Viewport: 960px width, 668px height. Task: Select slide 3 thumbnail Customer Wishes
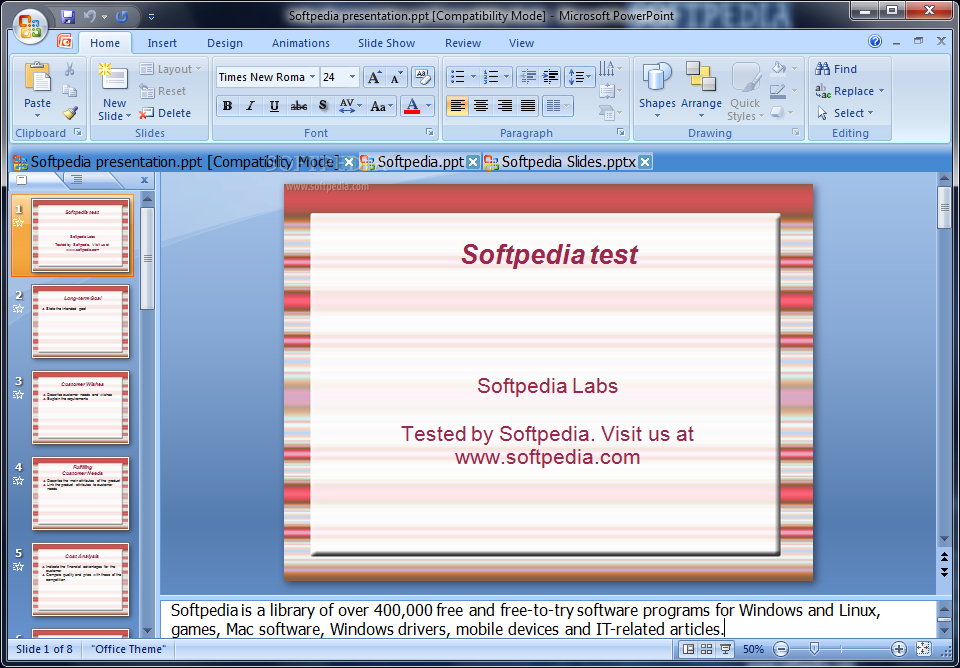tap(81, 407)
